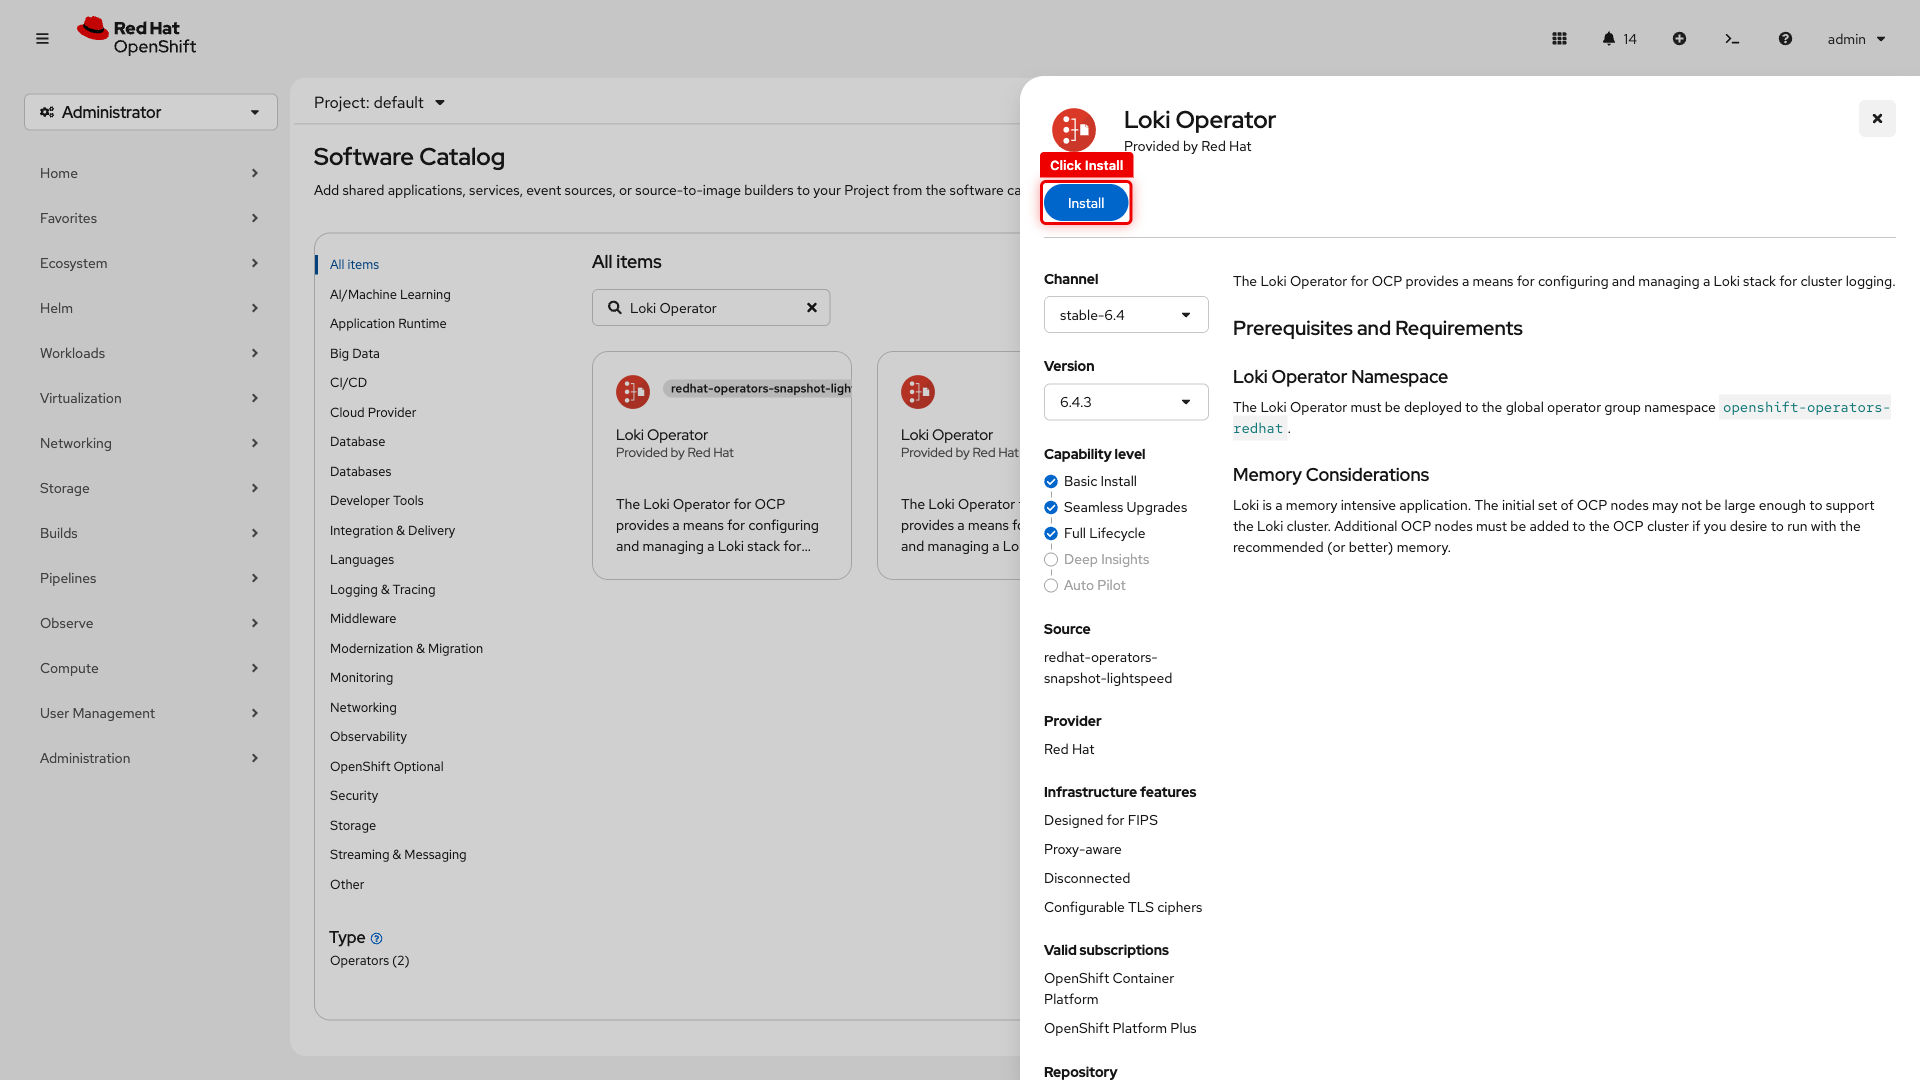Open the Channel stable-6.4 dropdown
This screenshot has width=1920, height=1080.
tap(1125, 315)
